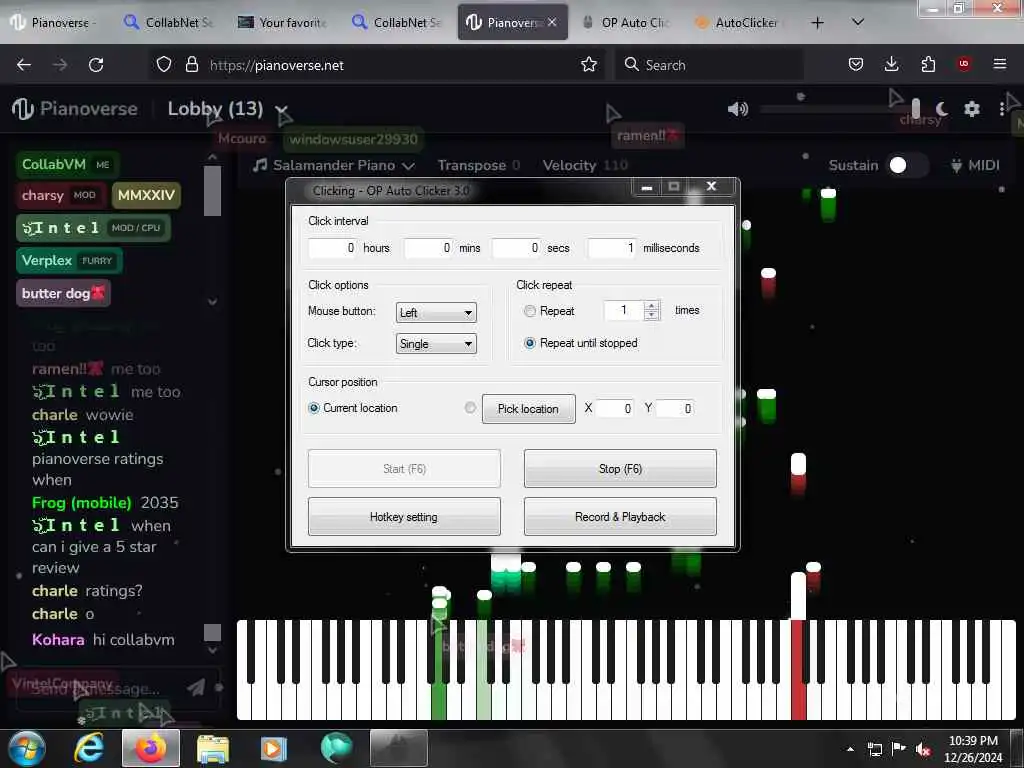This screenshot has height=768, width=1024.
Task: Click the MIDI plug icon
Action: 956,165
